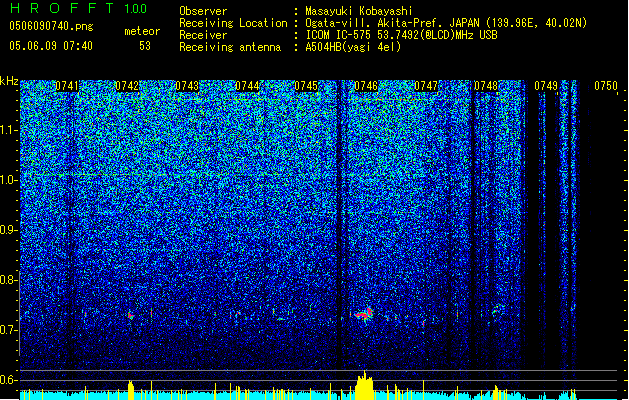Click the 0.8 frequency axis label
629x400 pixels.
click(x=9, y=280)
